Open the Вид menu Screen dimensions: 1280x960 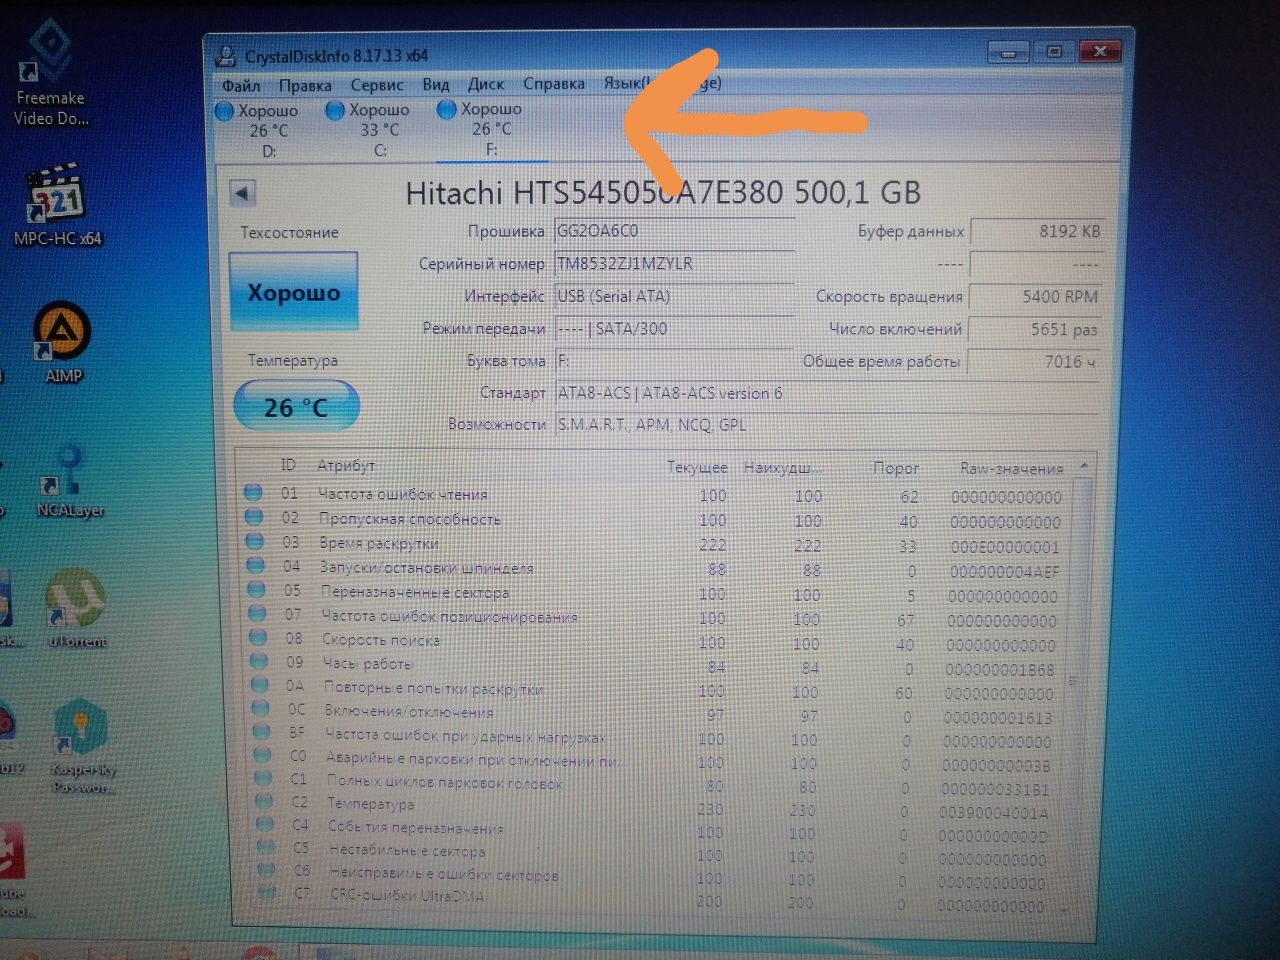point(436,85)
